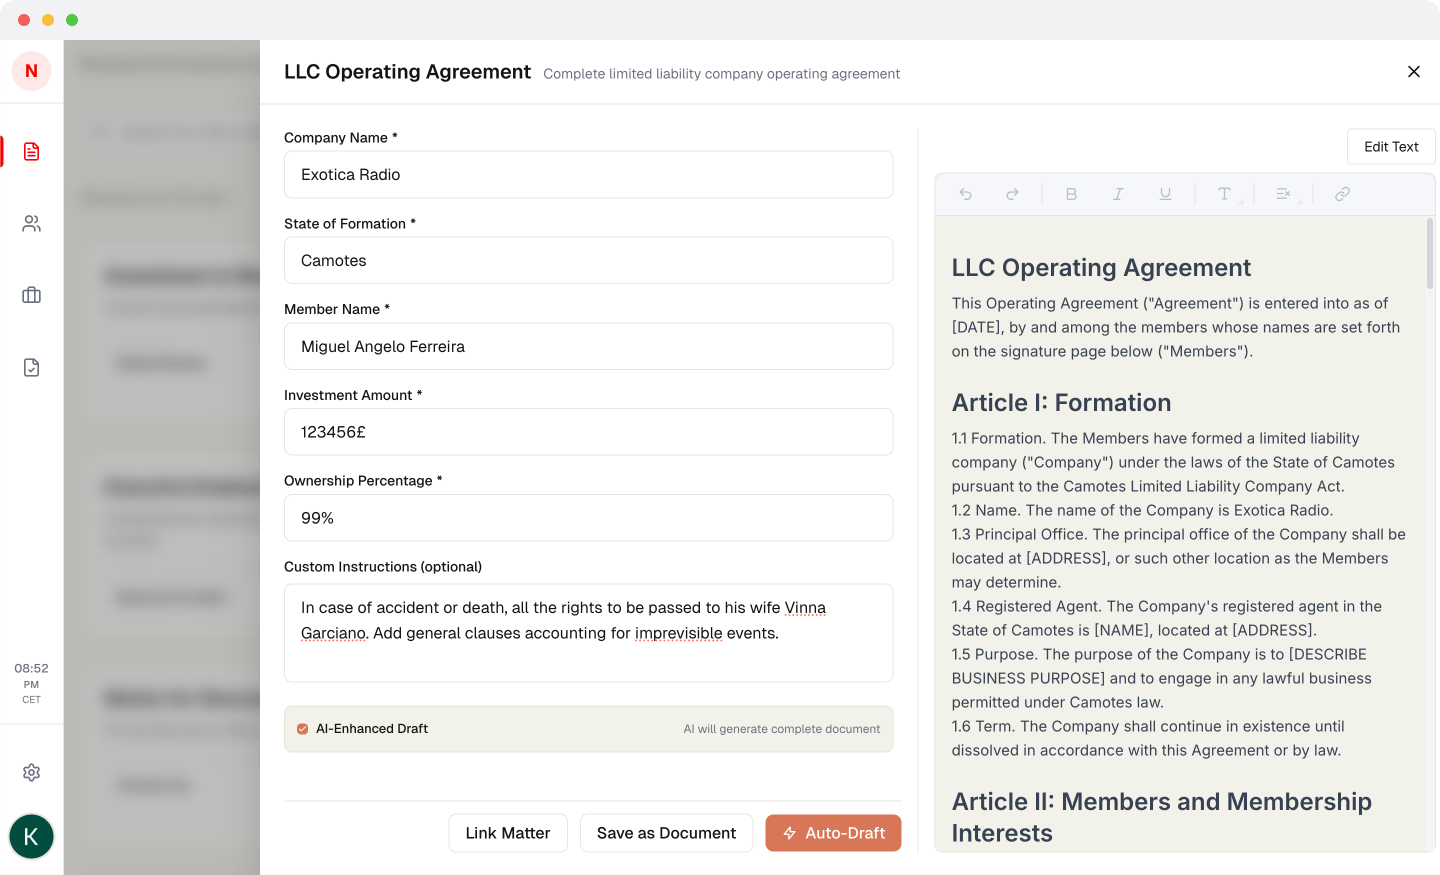Screen dimensions: 1440x875
Task: Underline text using the toolbar icon
Action: coord(1165,193)
